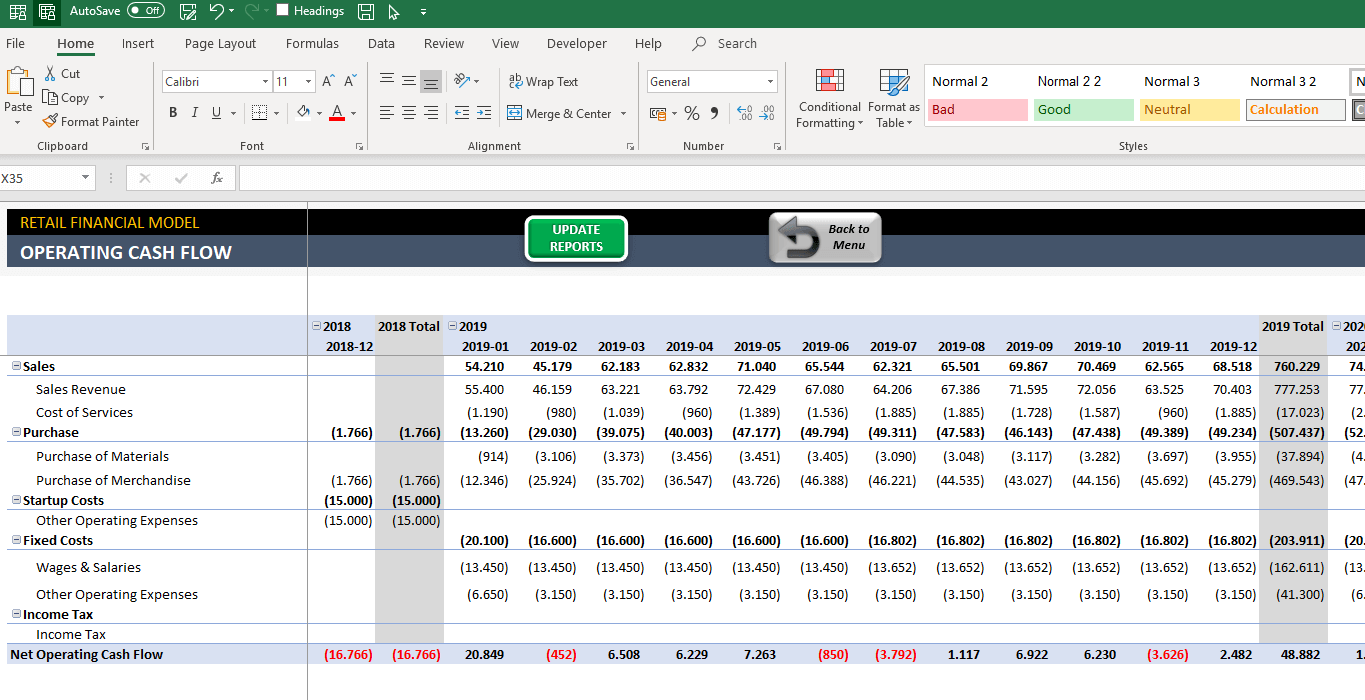Open the Paste options dropdown arrow
Image resolution: width=1365 pixels, height=700 pixels.
click(x=18, y=123)
